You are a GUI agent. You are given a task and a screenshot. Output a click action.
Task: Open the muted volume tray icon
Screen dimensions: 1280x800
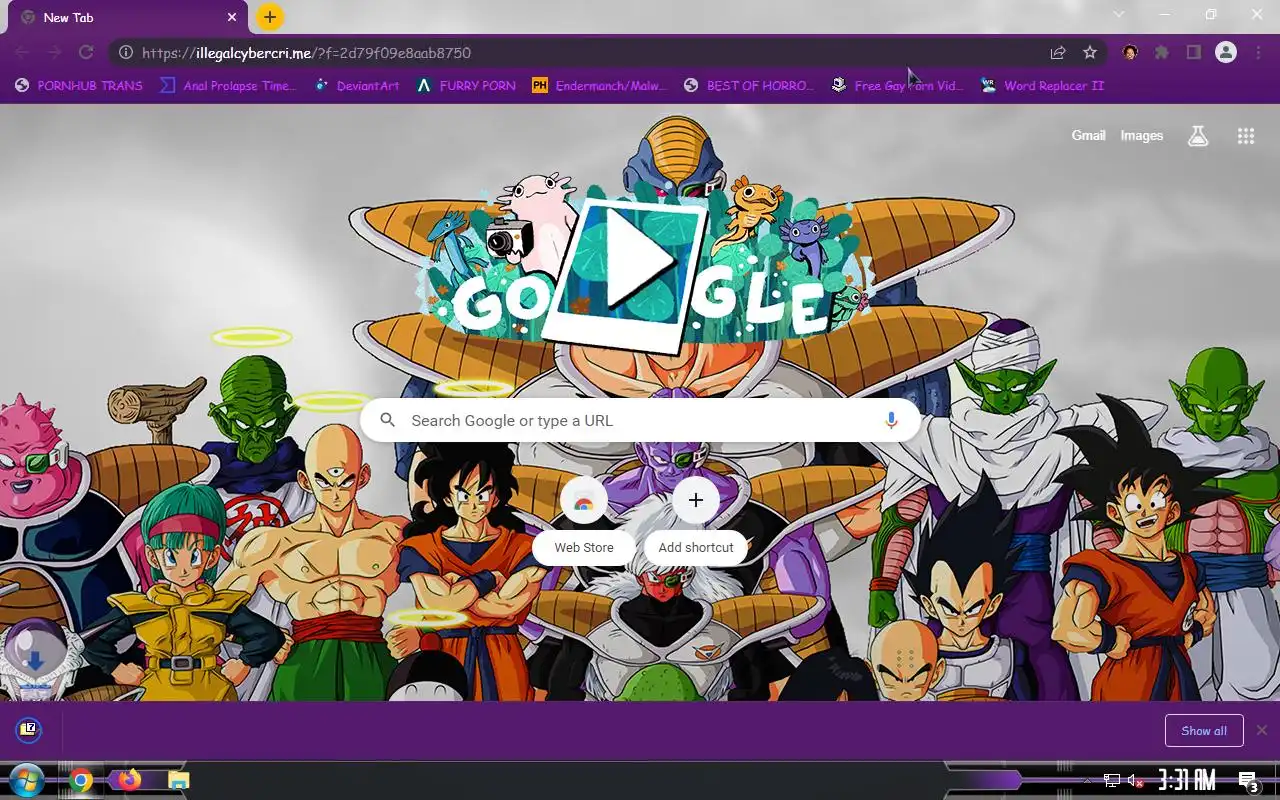pyautogui.click(x=1135, y=780)
